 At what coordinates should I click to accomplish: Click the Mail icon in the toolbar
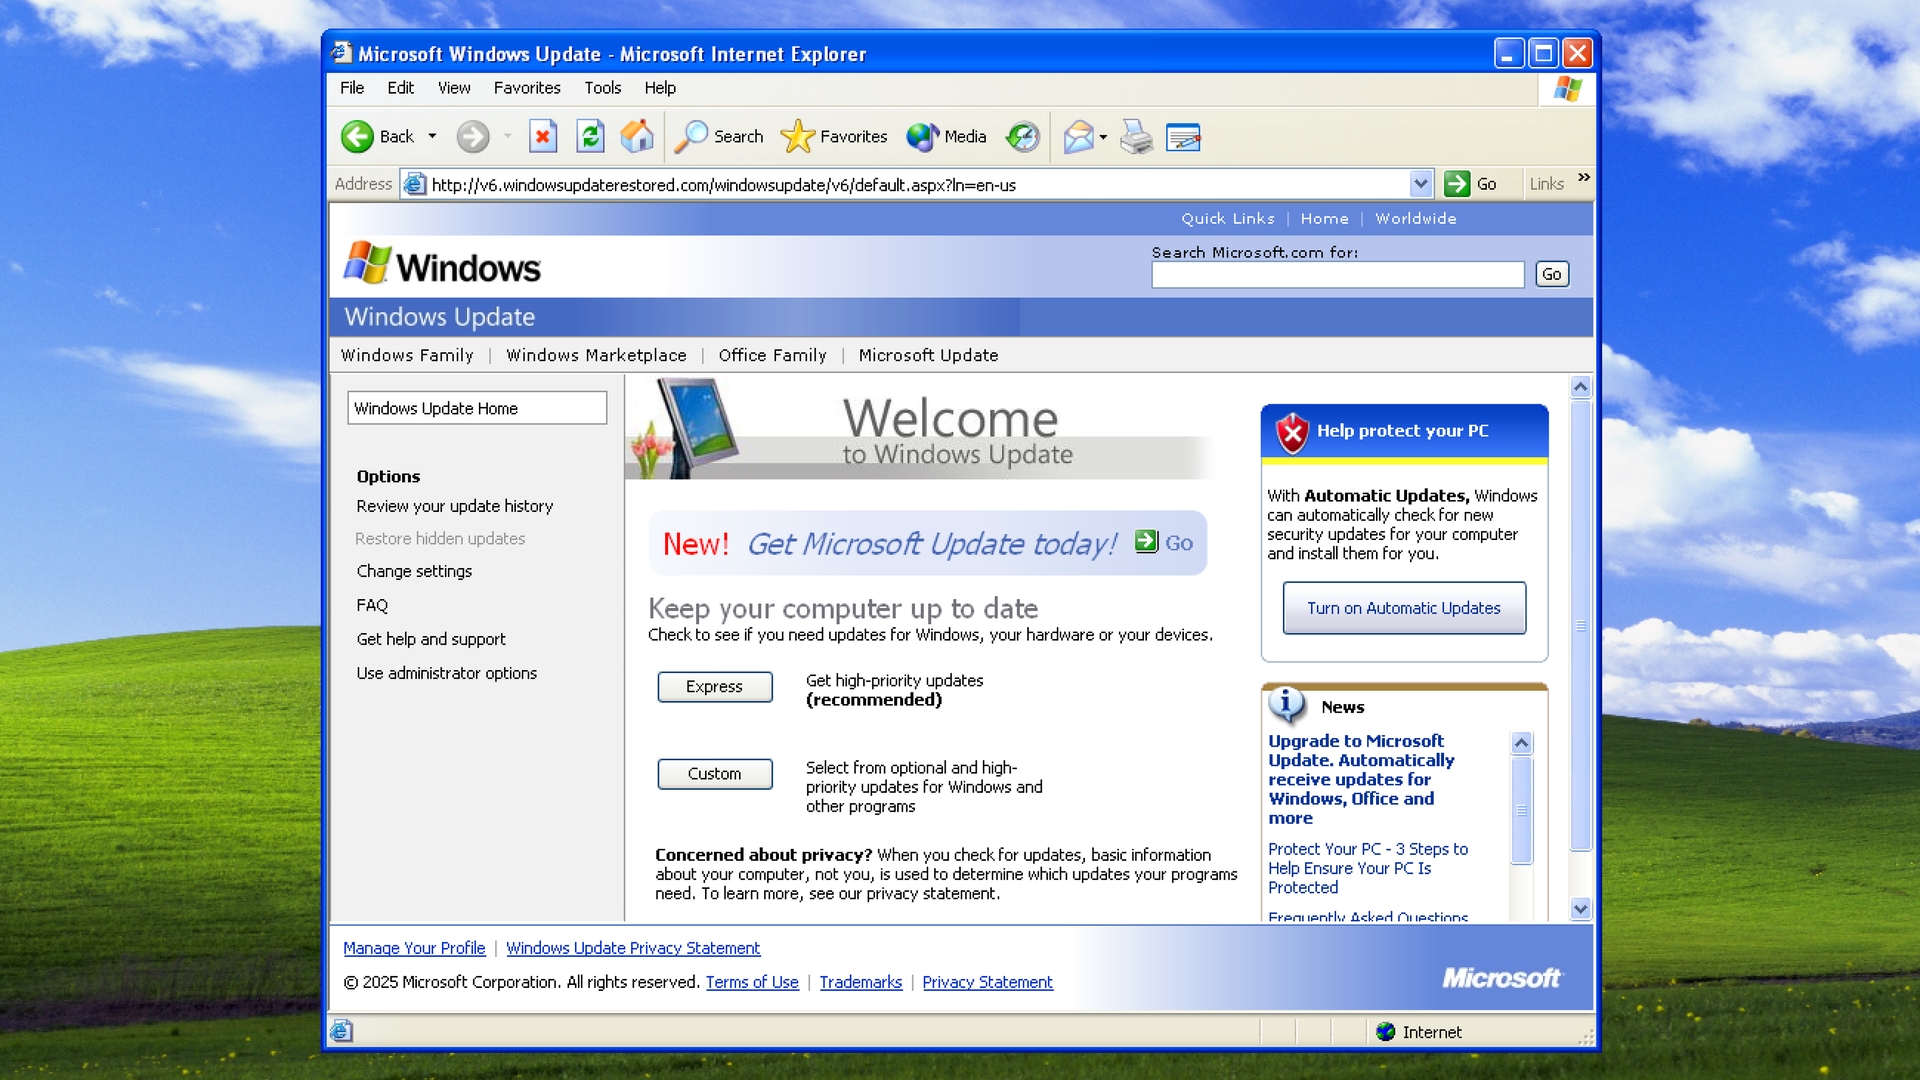[x=1079, y=137]
